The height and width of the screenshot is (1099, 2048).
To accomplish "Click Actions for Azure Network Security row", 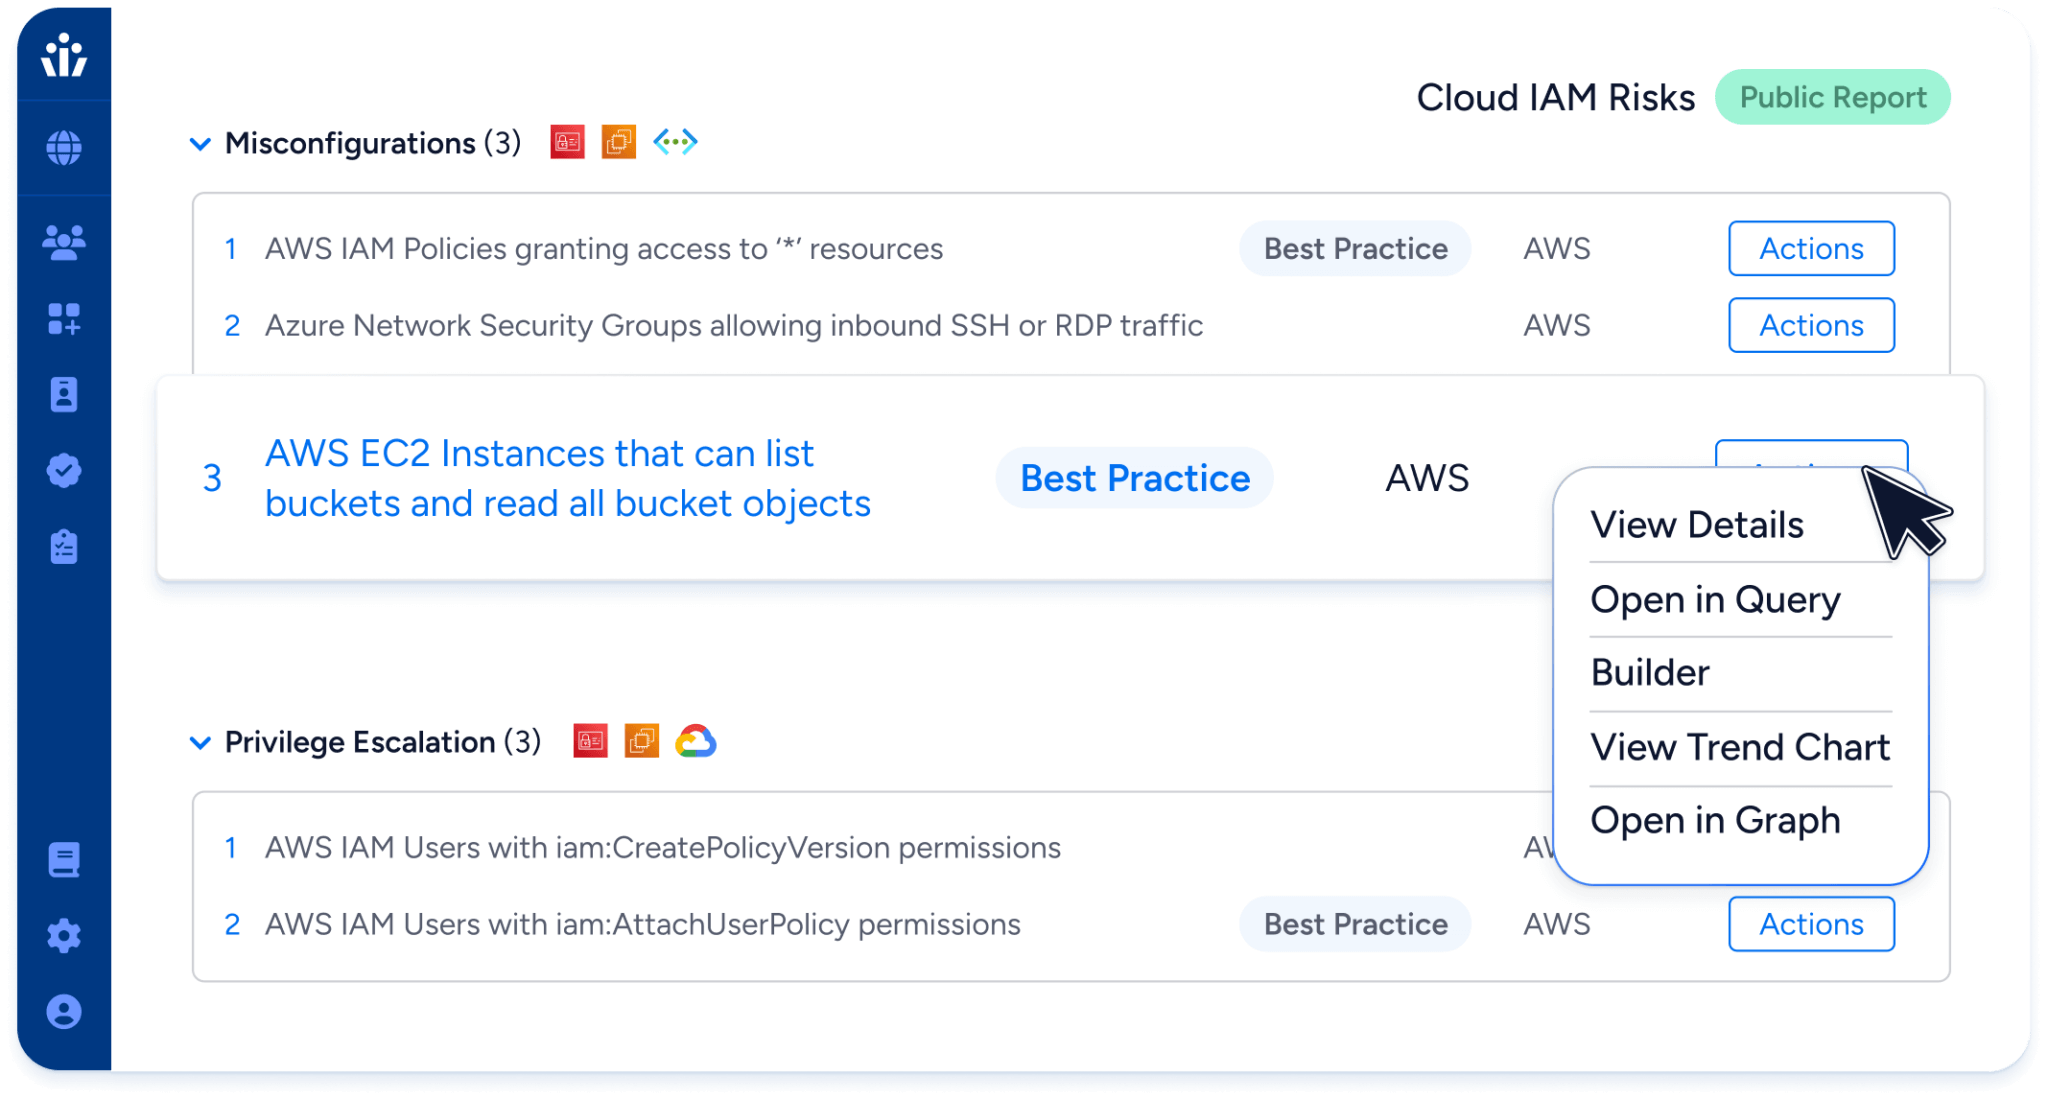I will (x=1810, y=325).
